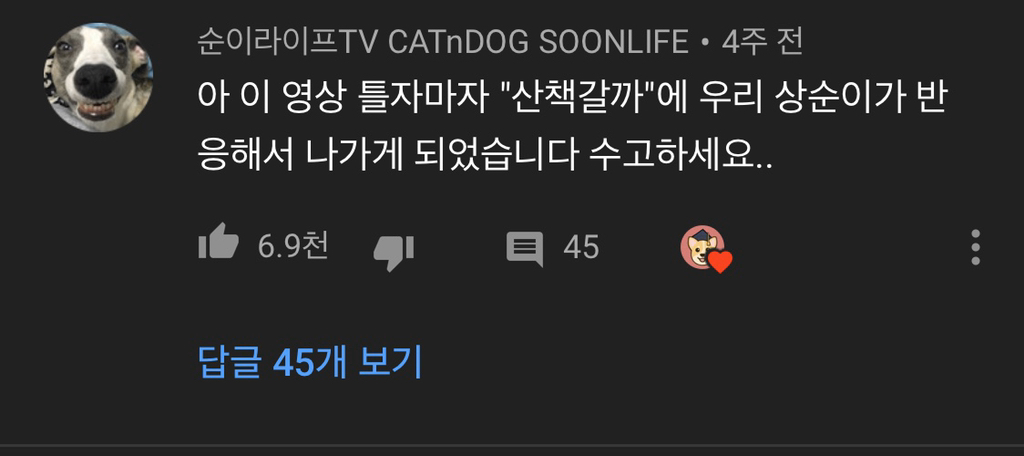Viewport: 1024px width, 456px height.
Task: Click the bold 45 in replies link
Action: (294, 363)
